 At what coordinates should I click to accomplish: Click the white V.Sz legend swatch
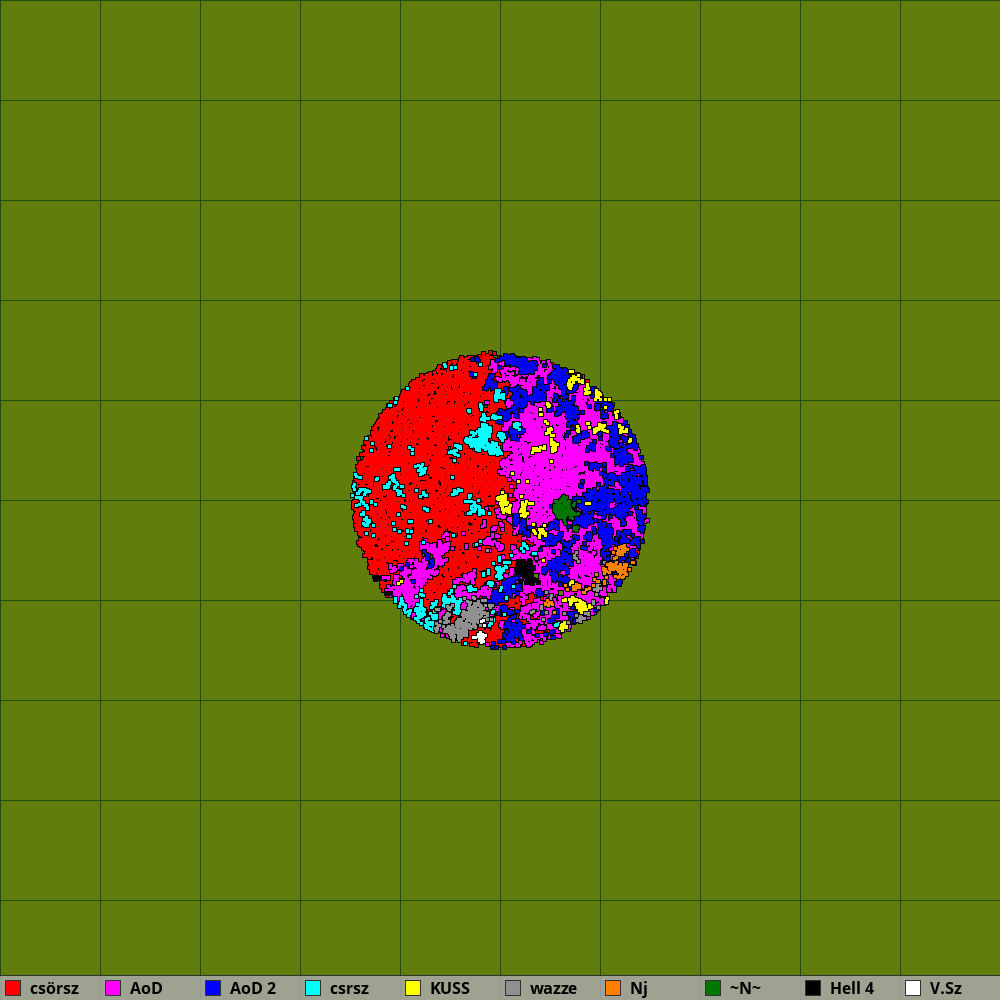tap(913, 988)
